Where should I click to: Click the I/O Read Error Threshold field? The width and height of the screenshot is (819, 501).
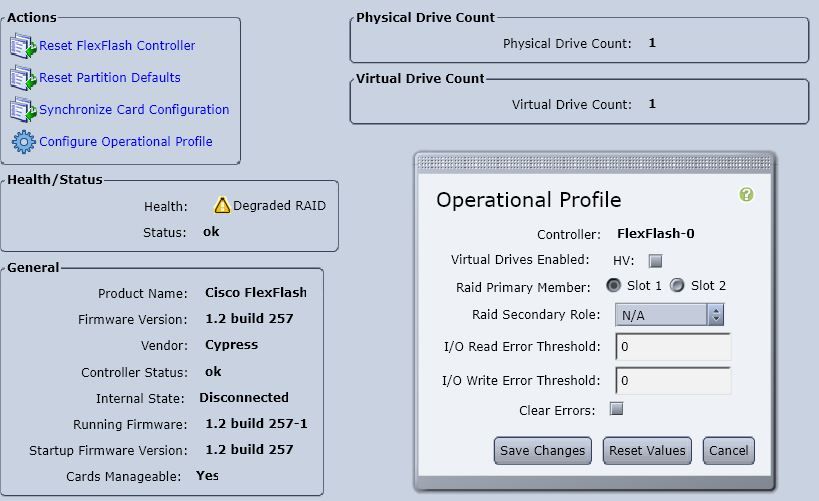[673, 346]
